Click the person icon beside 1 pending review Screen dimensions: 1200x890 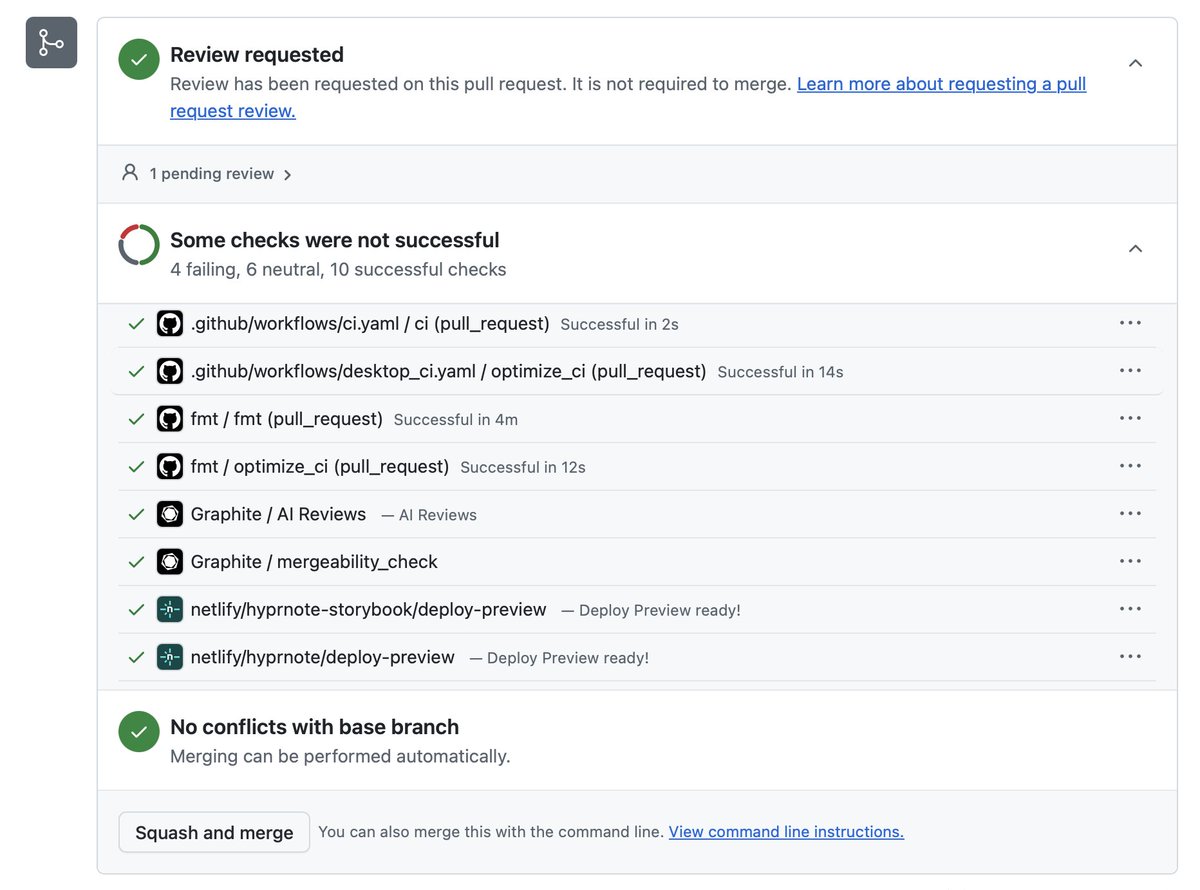129,173
